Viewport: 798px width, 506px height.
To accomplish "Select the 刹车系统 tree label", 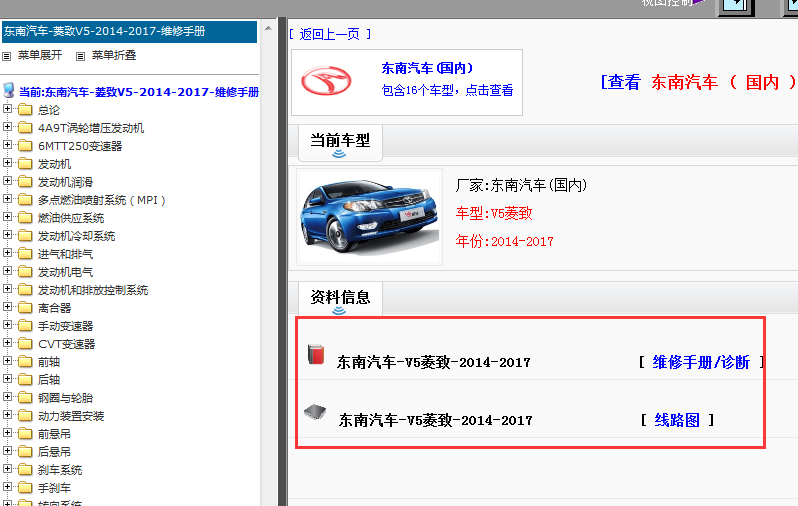I will tap(60, 470).
